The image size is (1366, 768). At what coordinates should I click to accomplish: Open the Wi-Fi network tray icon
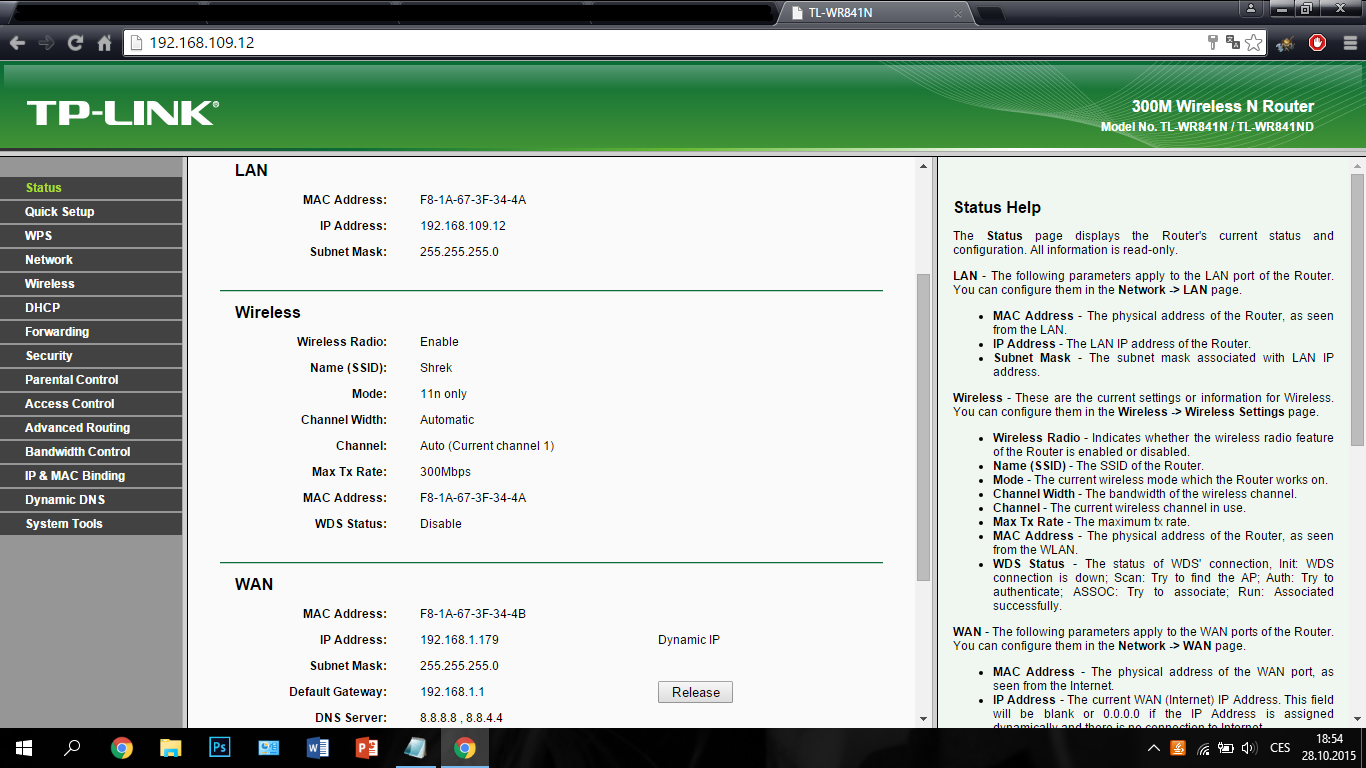click(1203, 748)
